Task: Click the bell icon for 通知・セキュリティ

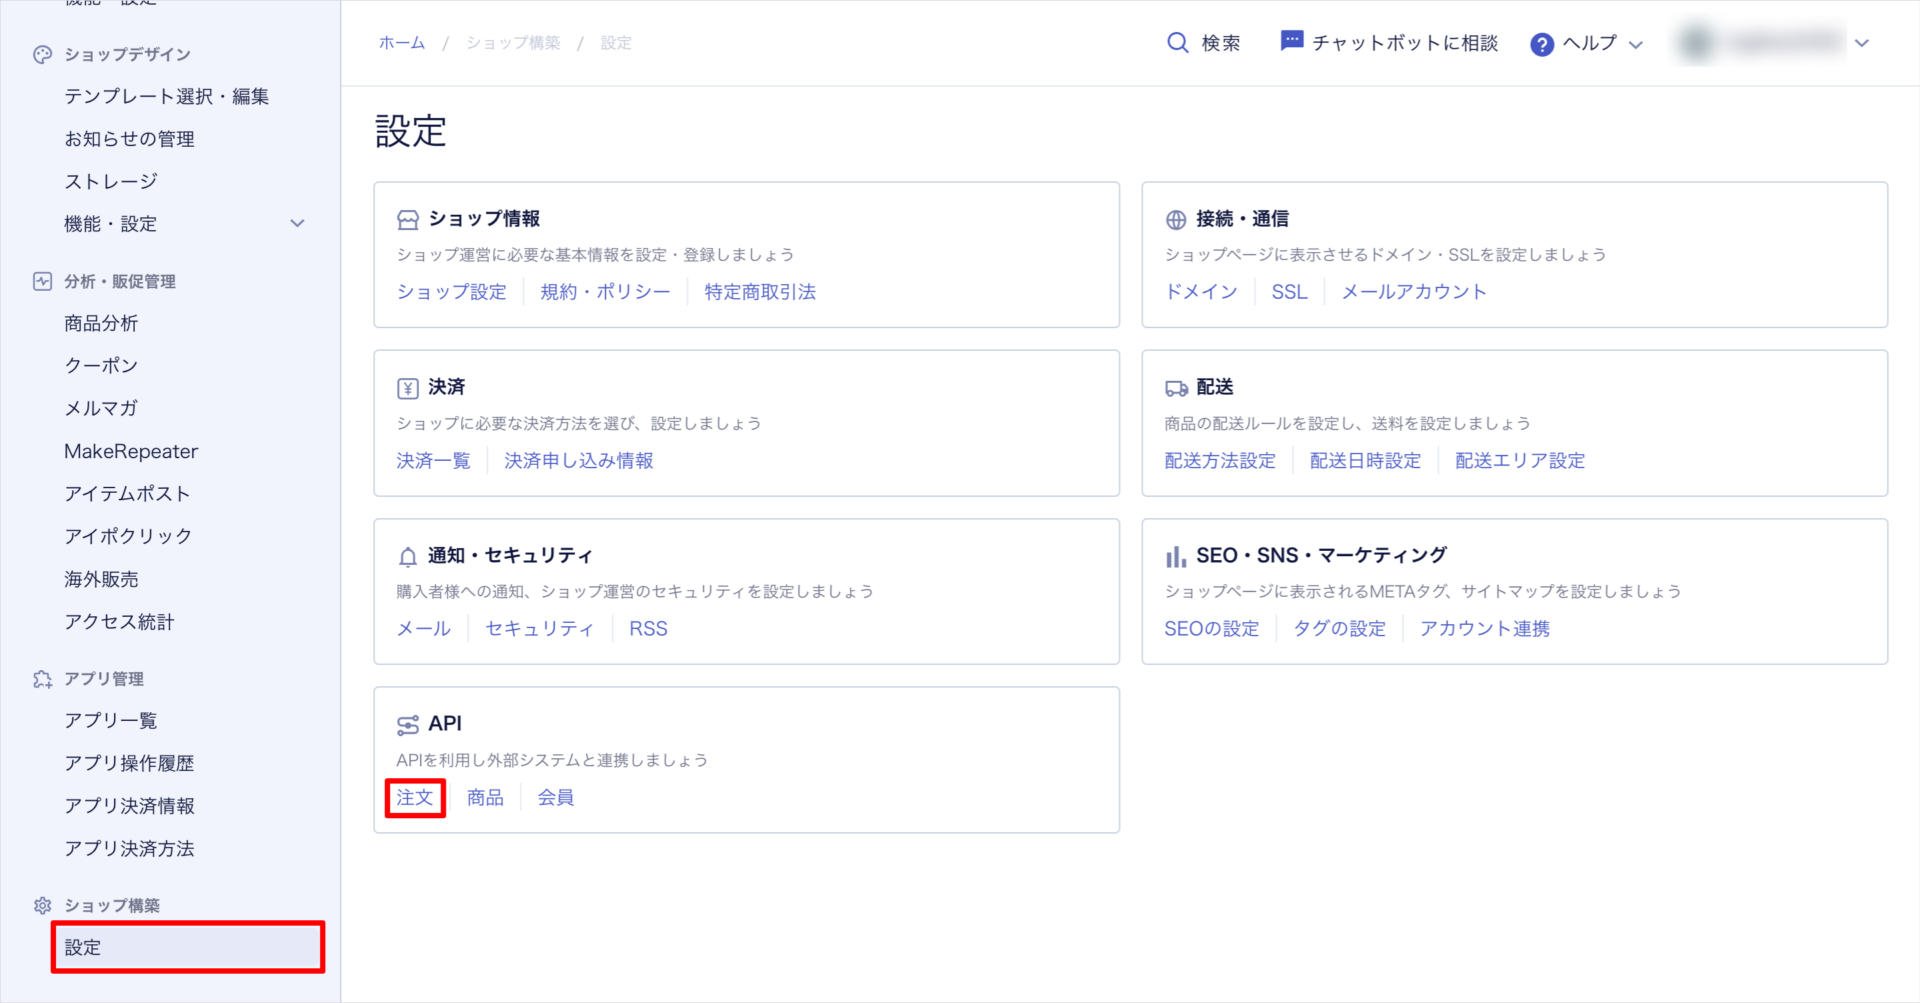Action: pos(406,555)
